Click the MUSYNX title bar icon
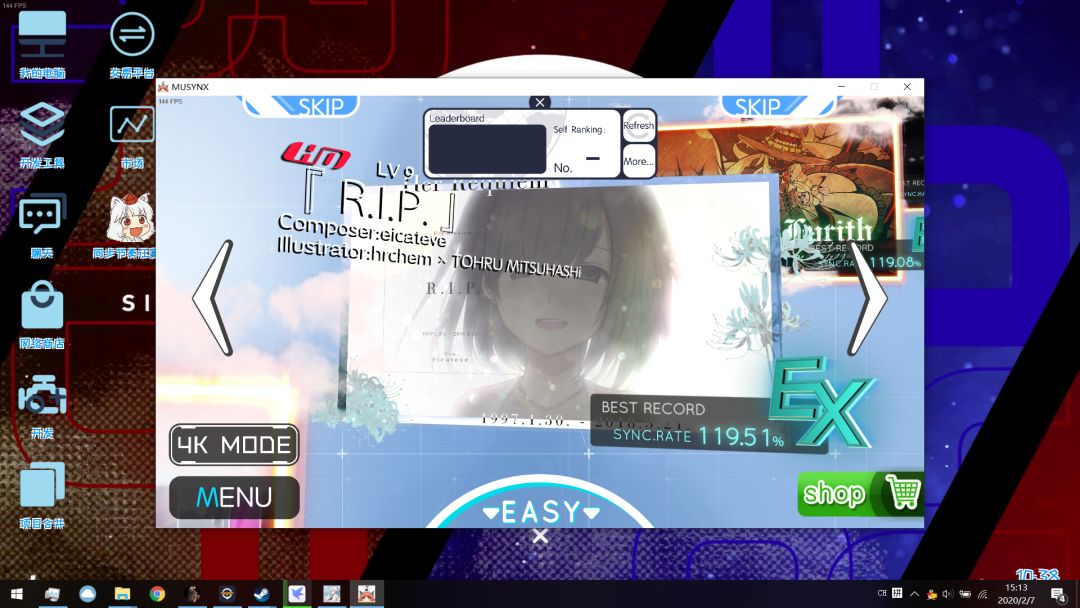Viewport: 1080px width, 608px height. 163,87
